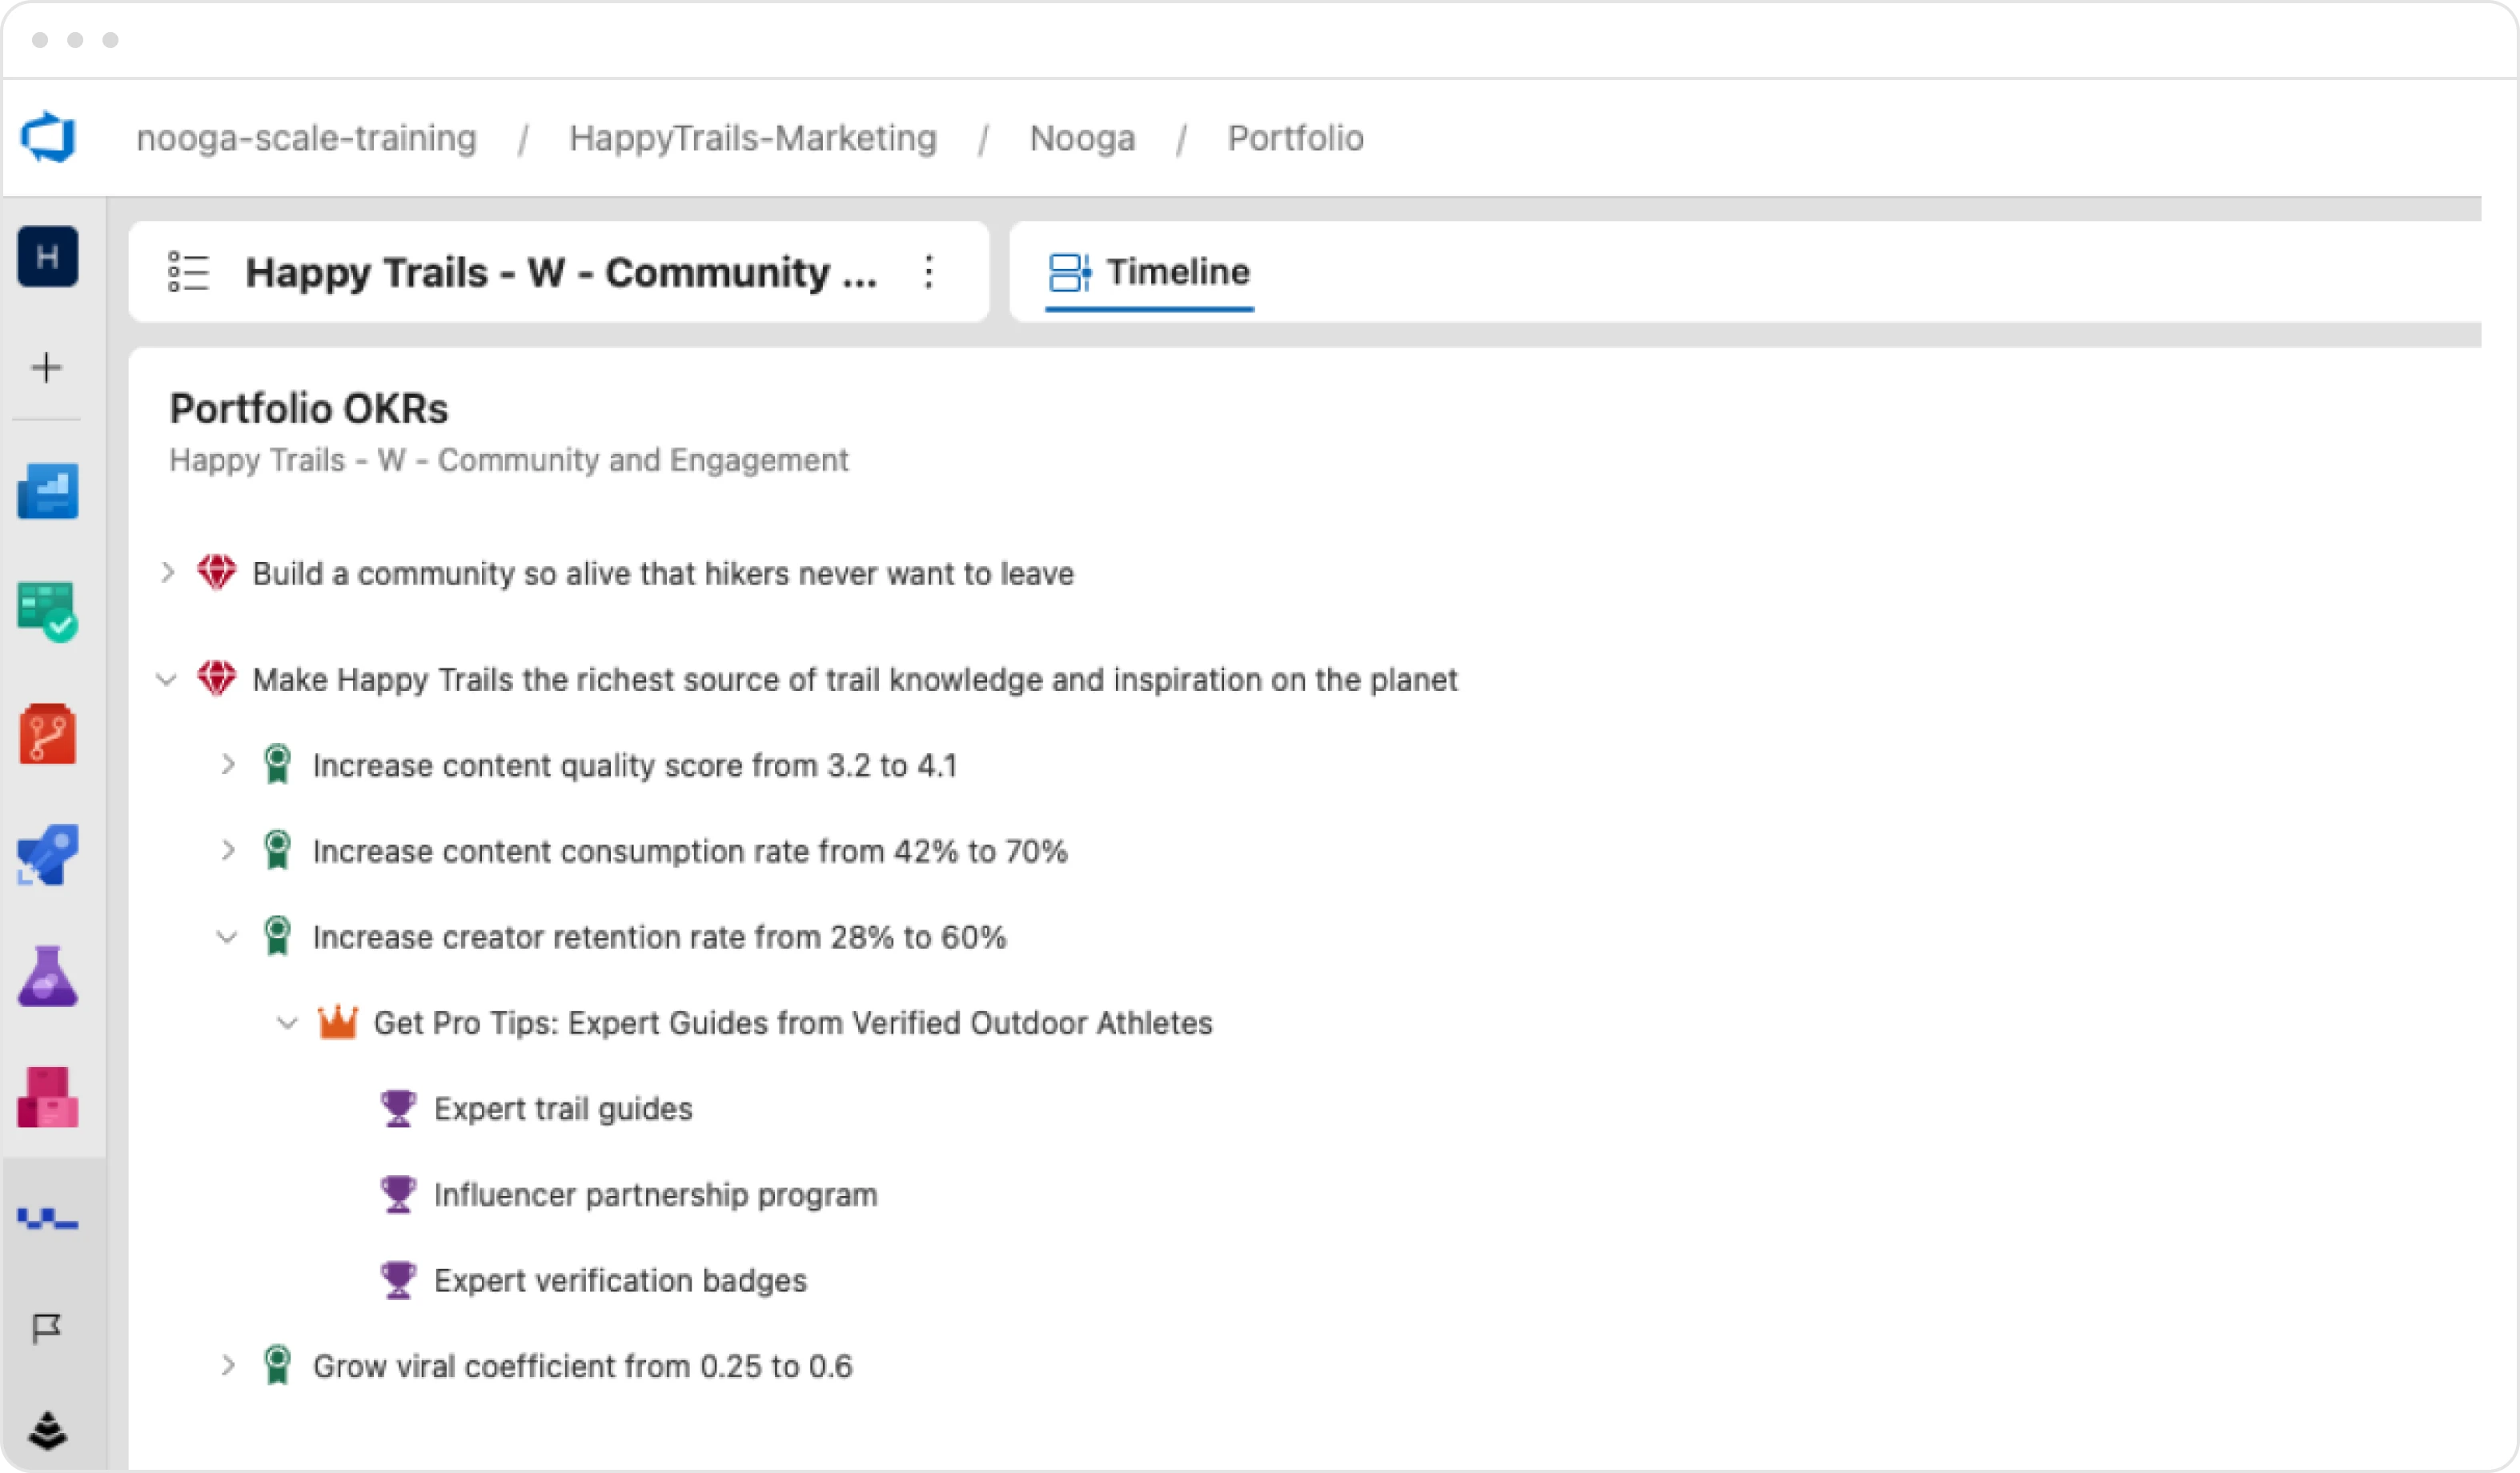This screenshot has width=2520, height=1473.
Task: Click ribbon icon for content consumption rate
Action: (x=277, y=850)
